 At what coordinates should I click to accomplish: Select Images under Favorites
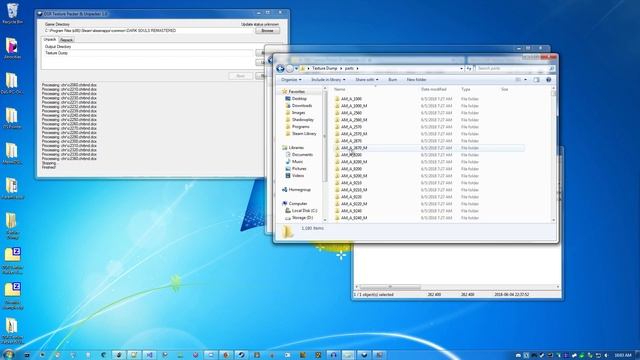298,113
